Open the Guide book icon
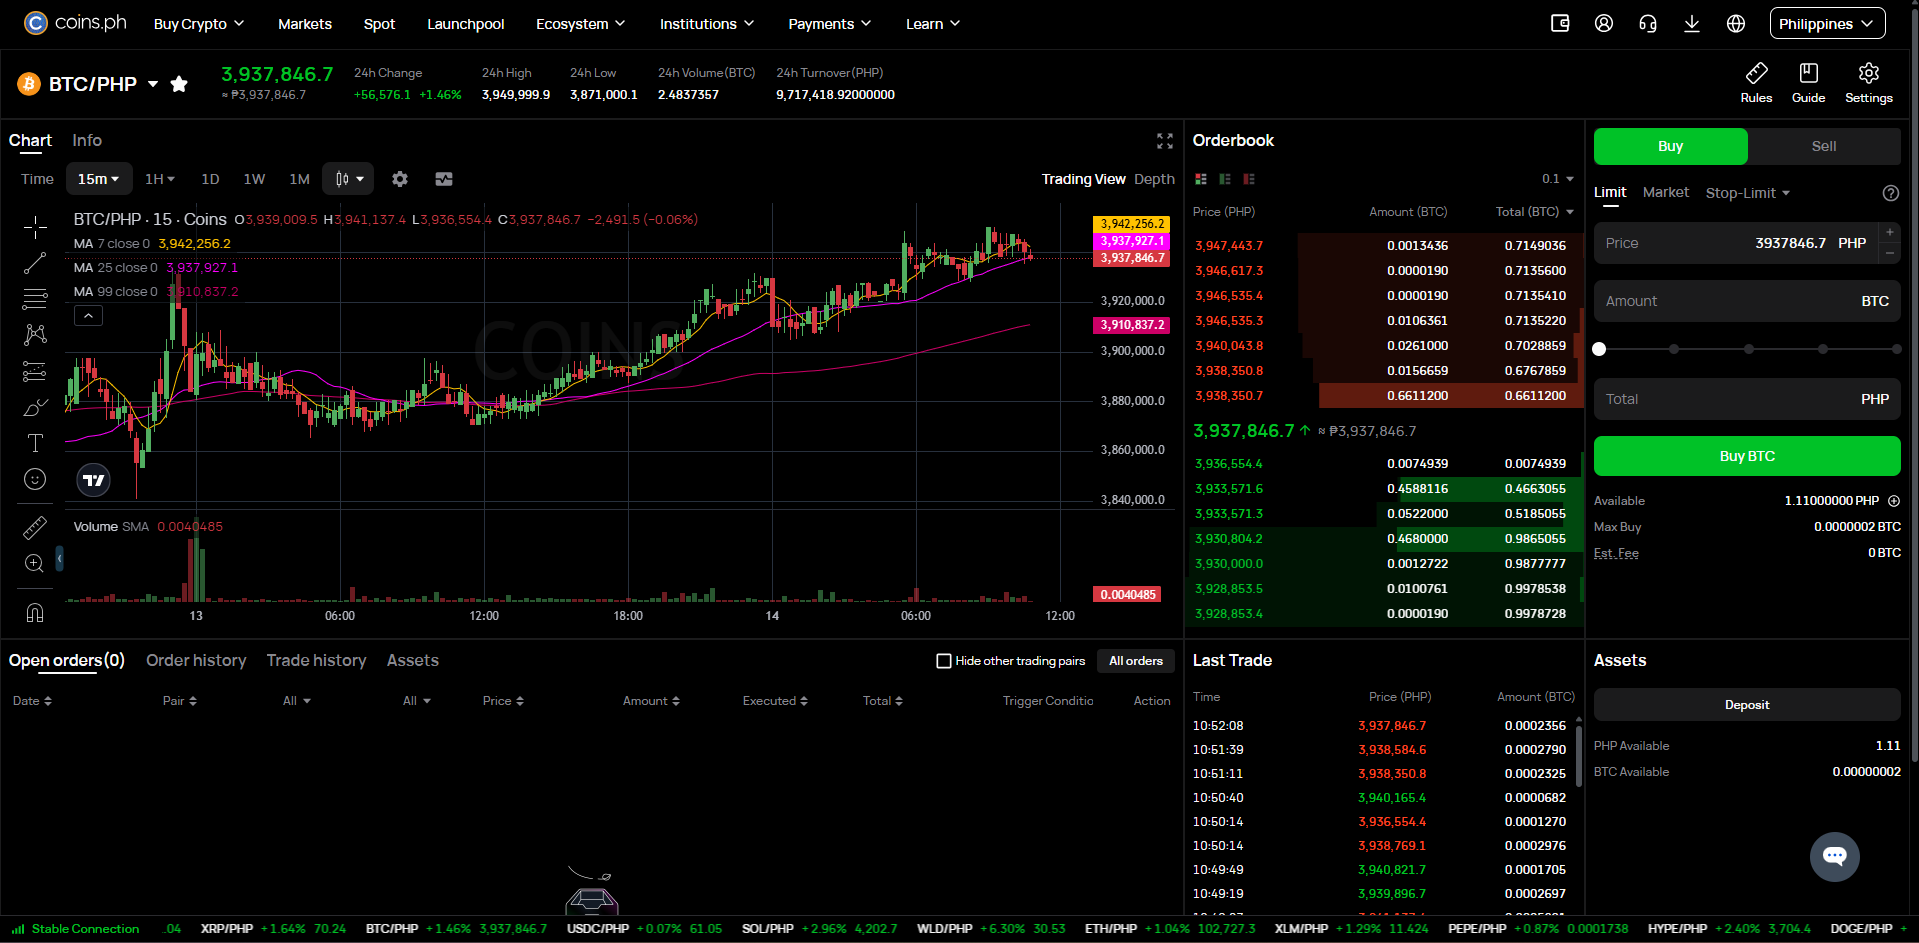 click(x=1808, y=83)
